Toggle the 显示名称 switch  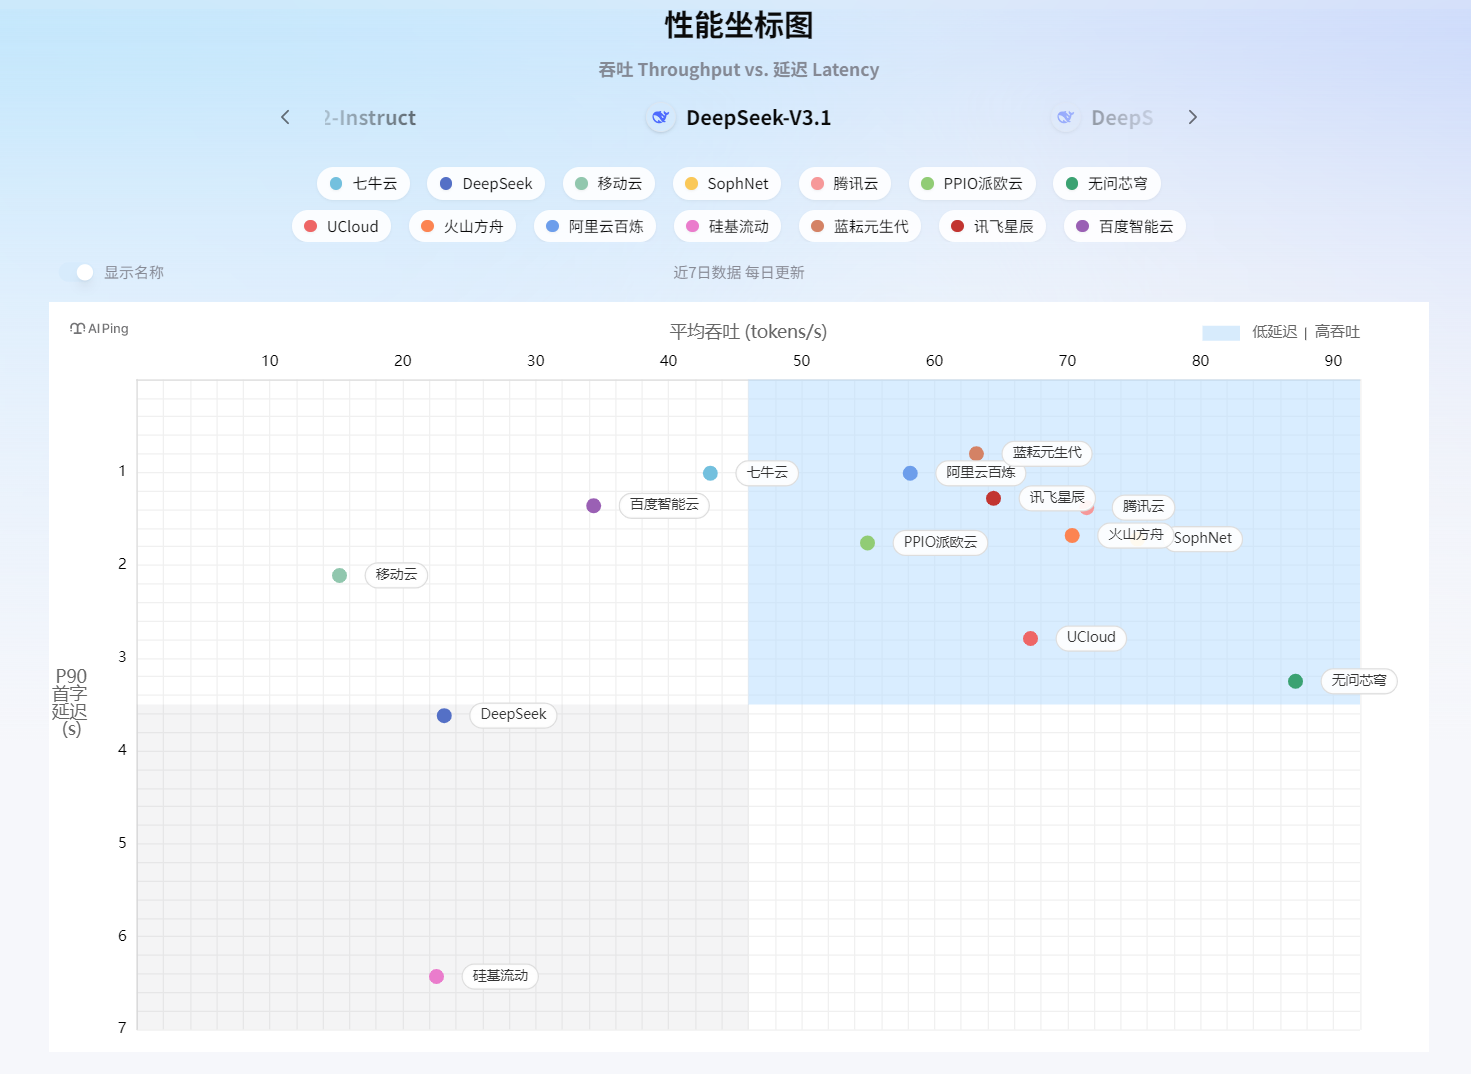[77, 272]
